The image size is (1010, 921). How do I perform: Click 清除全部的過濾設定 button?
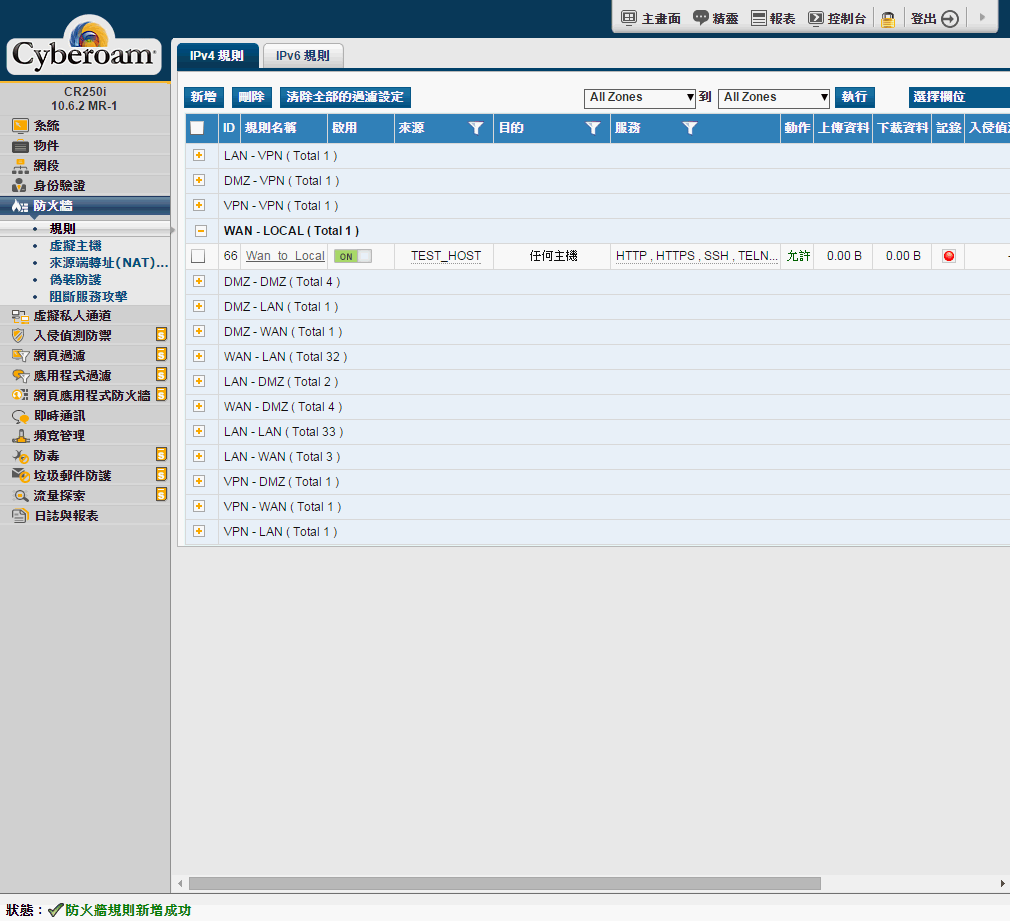(x=345, y=97)
